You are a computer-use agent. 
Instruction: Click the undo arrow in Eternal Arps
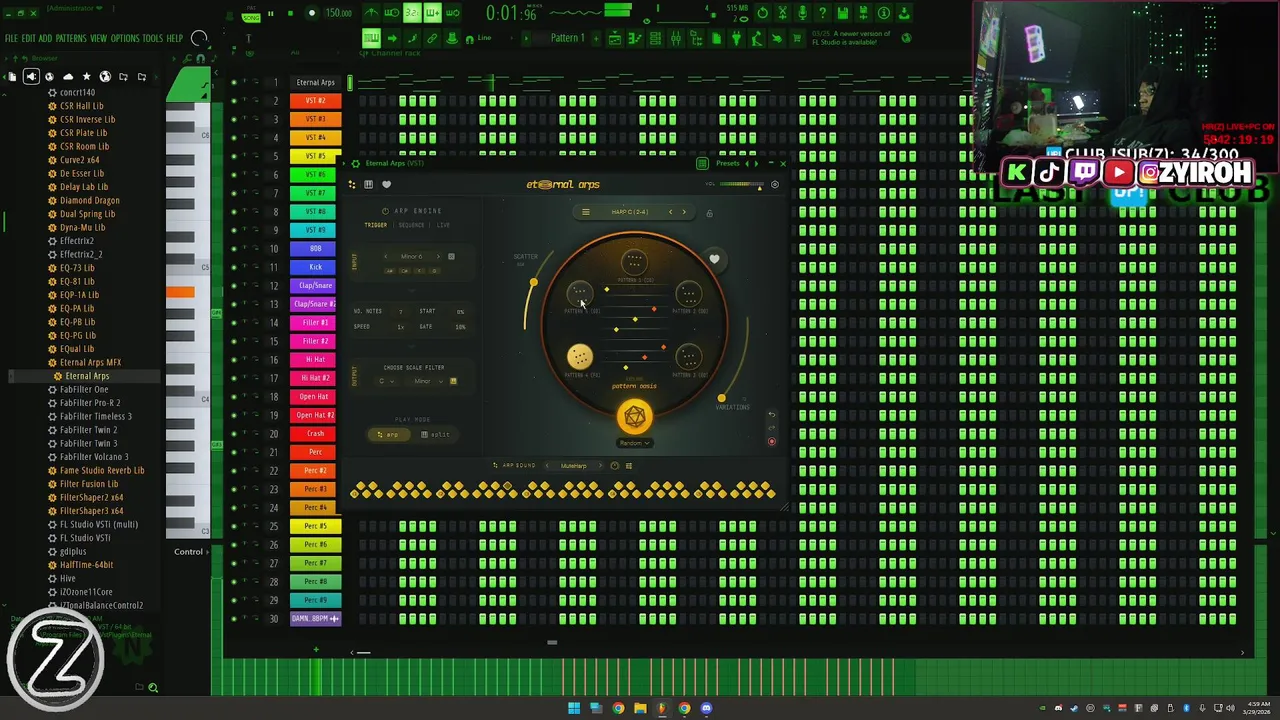tap(771, 414)
